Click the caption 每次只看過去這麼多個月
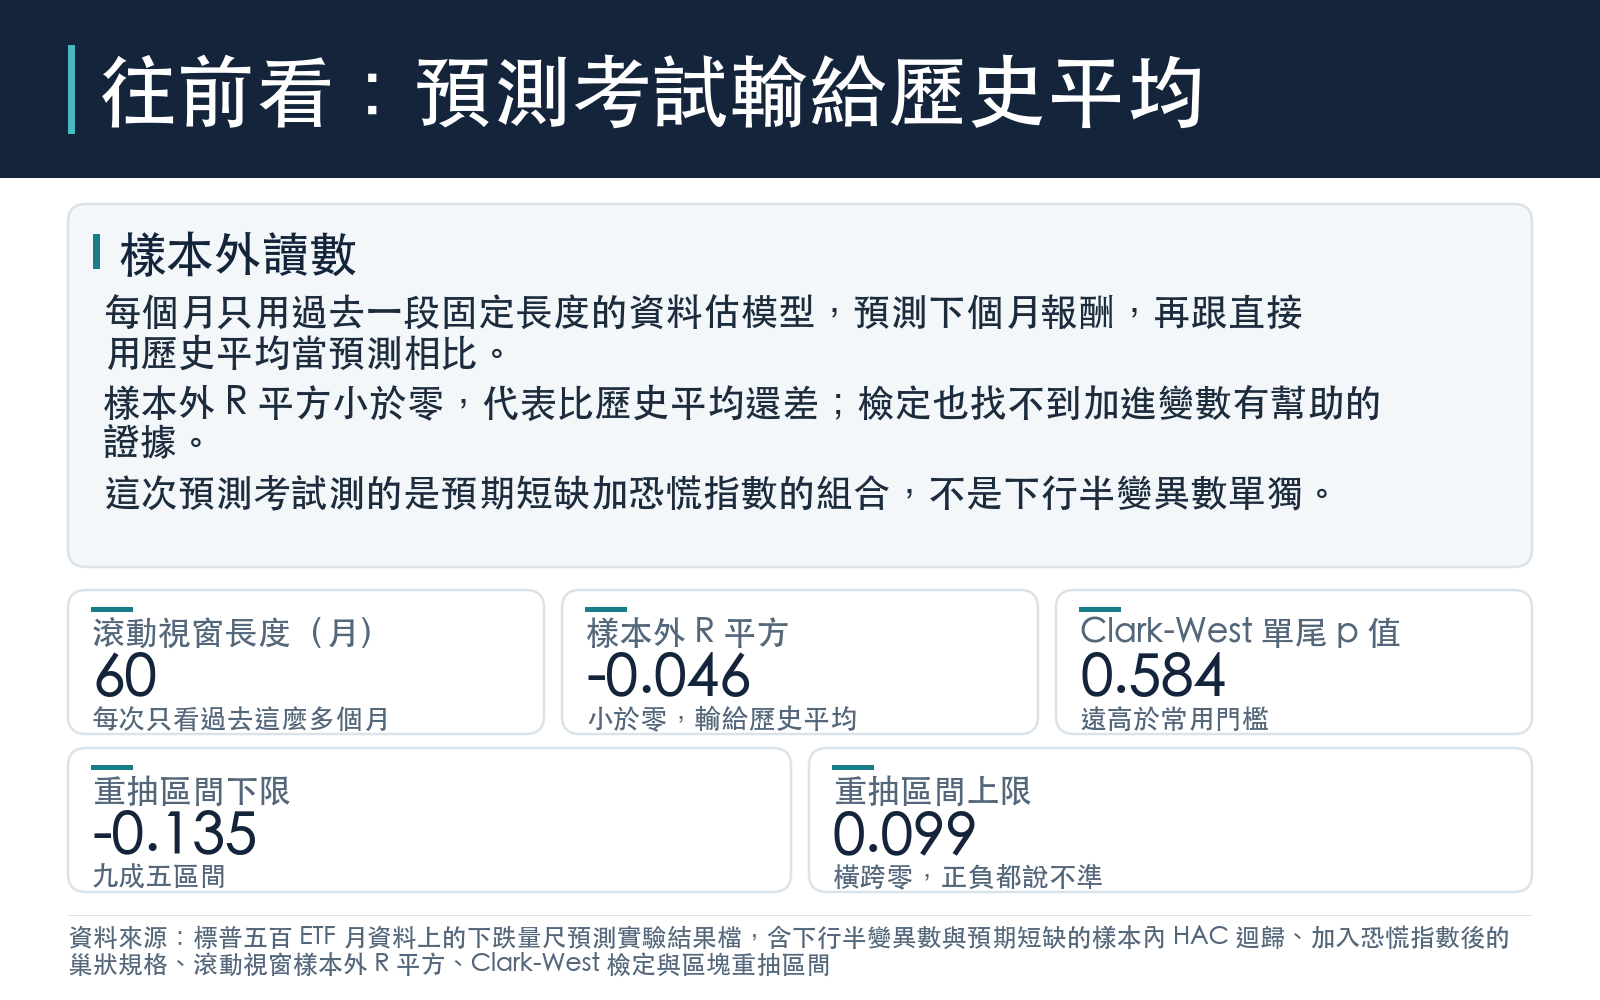Viewport: 1600px width, 1000px height. [241, 718]
